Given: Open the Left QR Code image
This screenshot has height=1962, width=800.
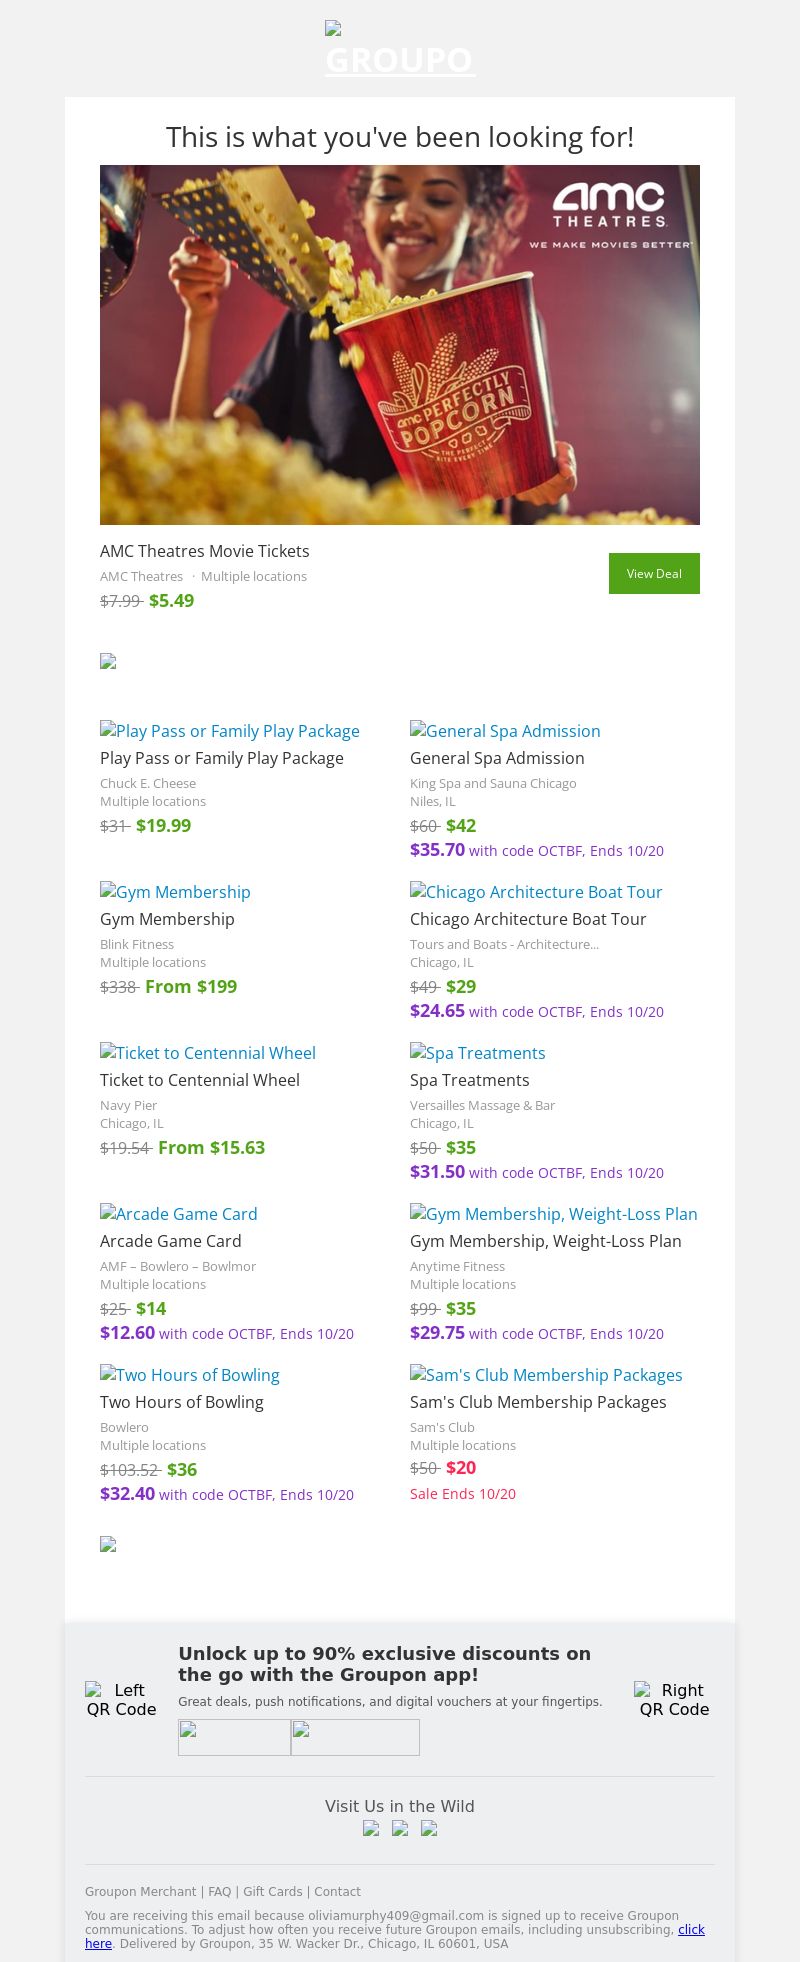Looking at the screenshot, I should tap(121, 1699).
